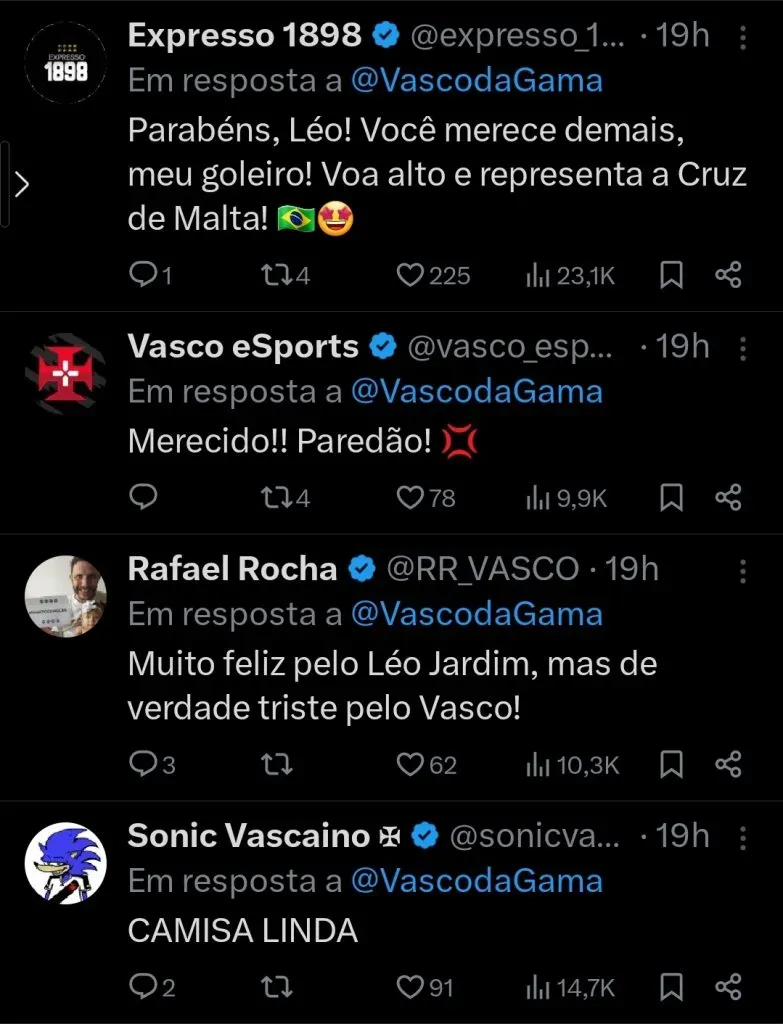Like the Vasco eSports 'Merecido' tweet
Image resolution: width=783 pixels, height=1024 pixels.
(410, 496)
